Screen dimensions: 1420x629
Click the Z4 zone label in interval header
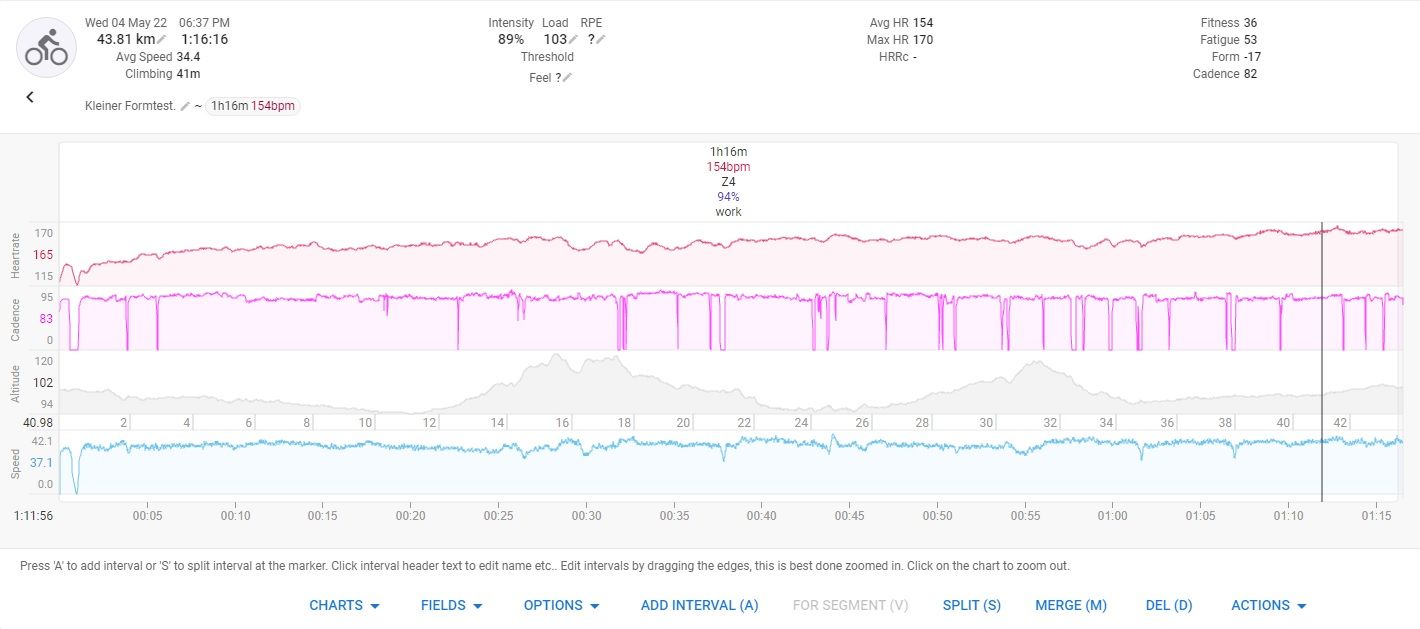click(728, 182)
